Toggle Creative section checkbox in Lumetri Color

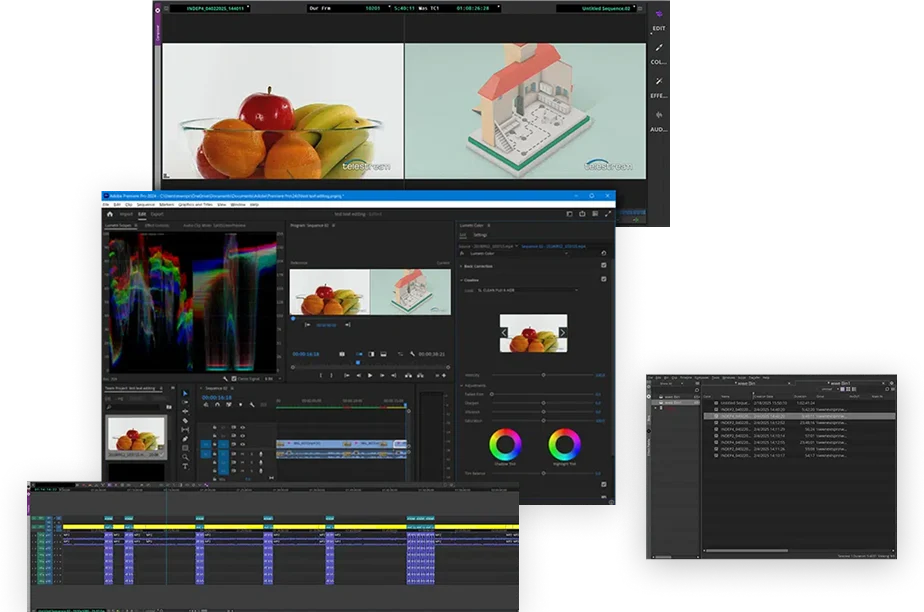pyautogui.click(x=603, y=279)
